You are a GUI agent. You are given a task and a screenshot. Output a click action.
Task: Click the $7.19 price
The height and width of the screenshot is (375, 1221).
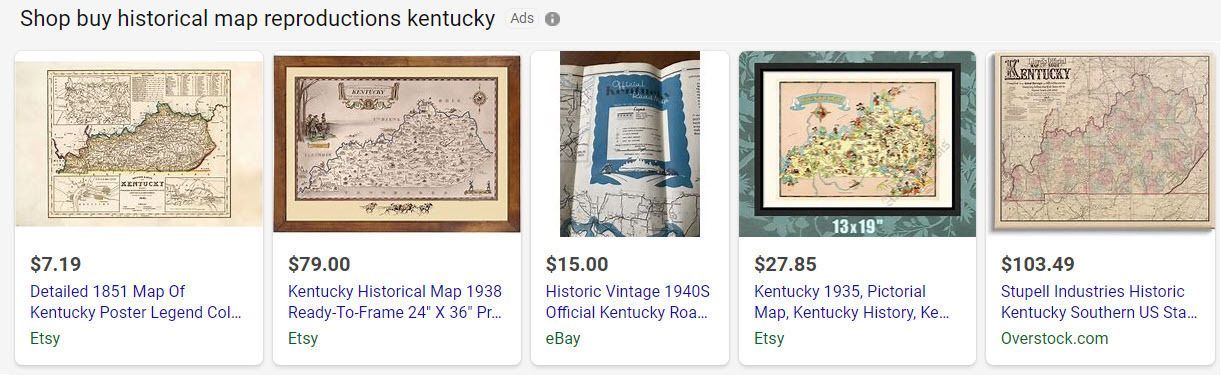(56, 265)
